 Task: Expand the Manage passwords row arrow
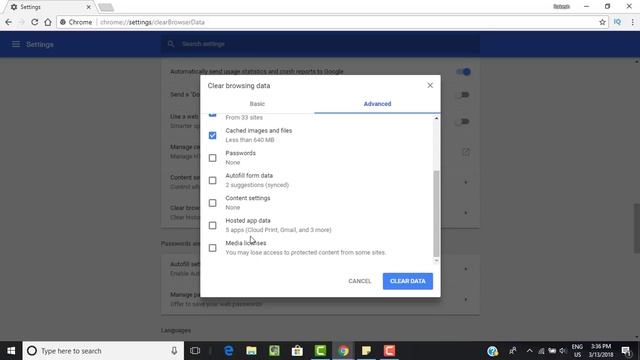466,299
